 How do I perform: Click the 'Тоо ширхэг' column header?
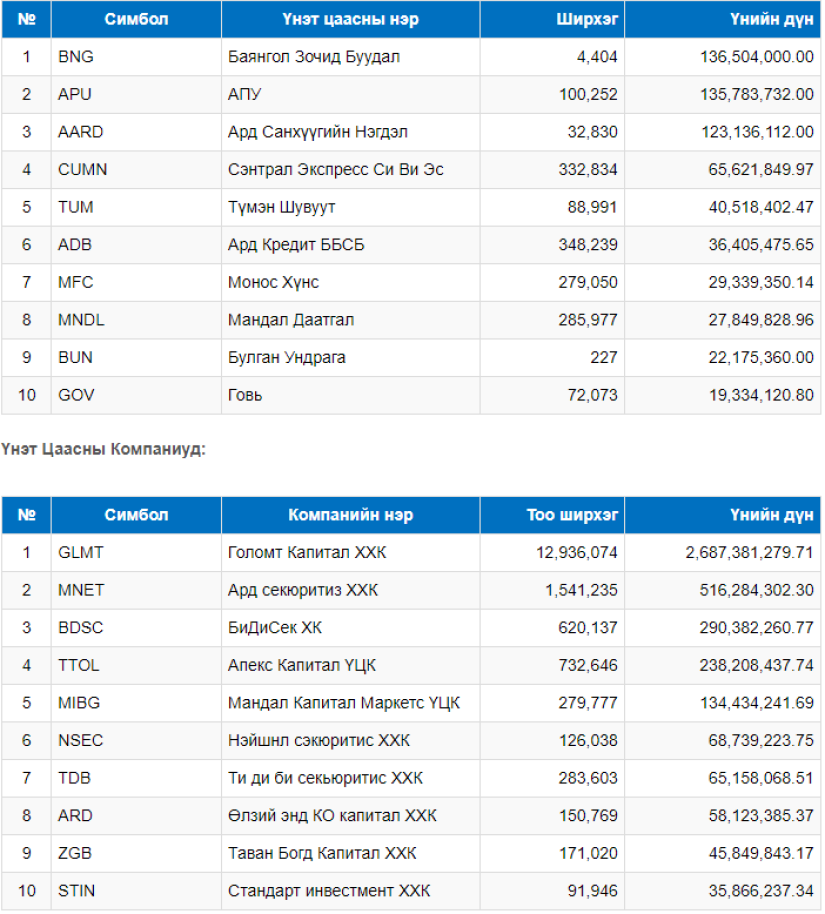(x=552, y=515)
